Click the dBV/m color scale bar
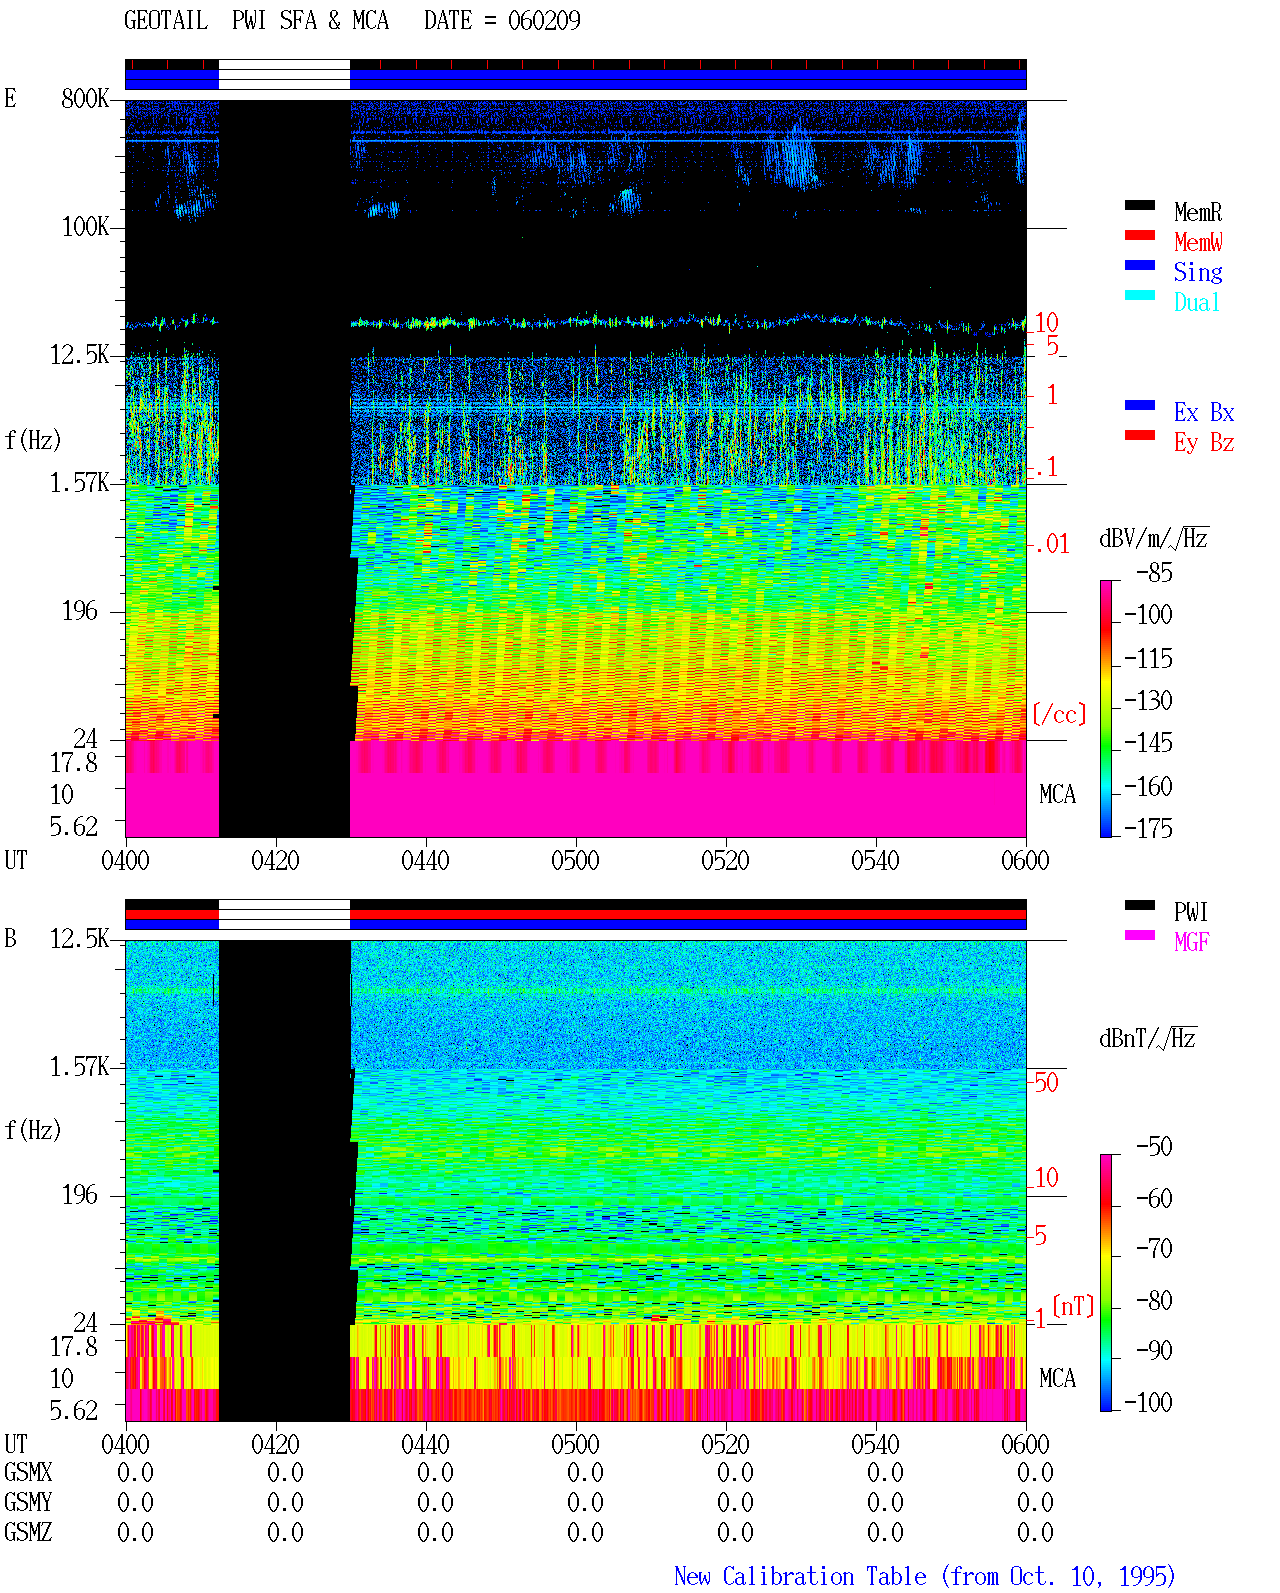The image size is (1280, 1593). [x=1106, y=708]
